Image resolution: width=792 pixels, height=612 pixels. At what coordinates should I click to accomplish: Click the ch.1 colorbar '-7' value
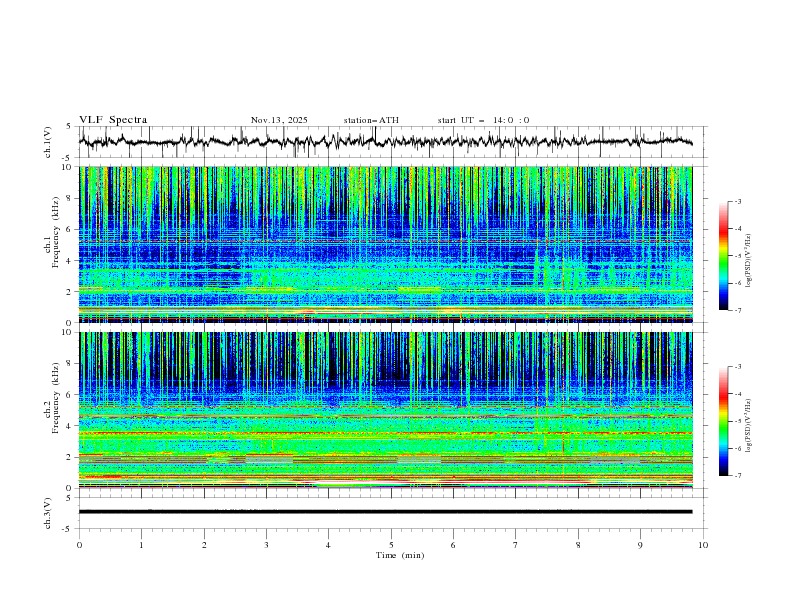point(738,310)
